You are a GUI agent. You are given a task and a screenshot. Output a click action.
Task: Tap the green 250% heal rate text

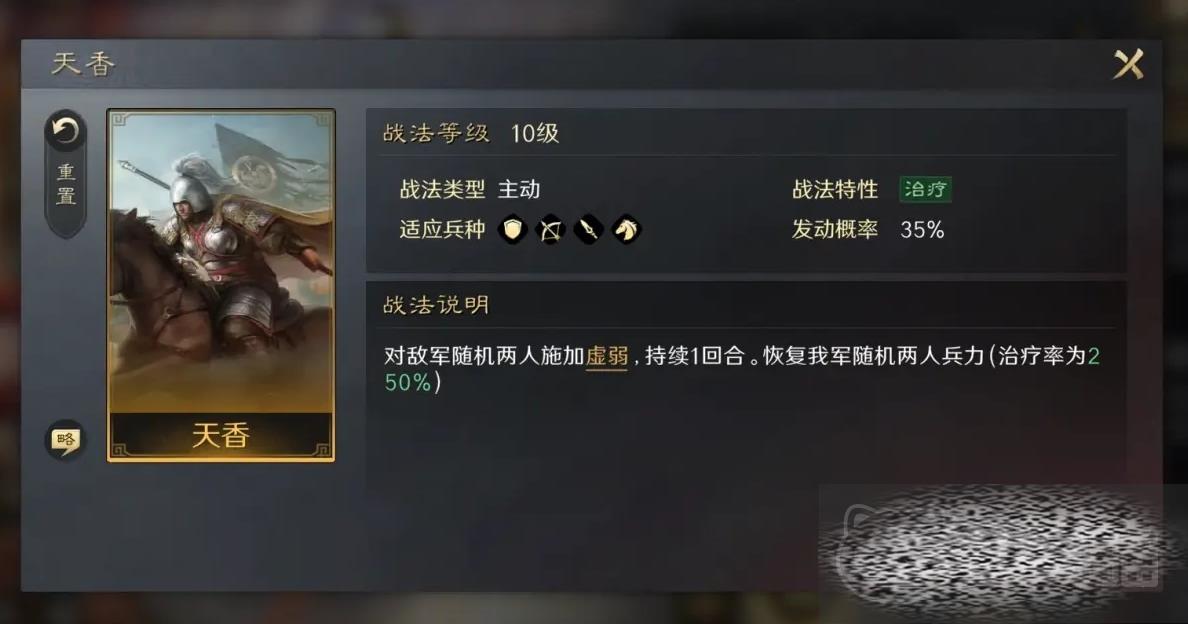coord(742,369)
